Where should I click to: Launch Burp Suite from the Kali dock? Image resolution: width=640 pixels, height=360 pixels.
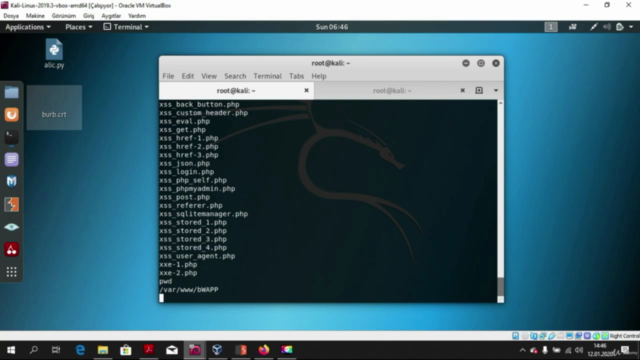click(x=11, y=204)
